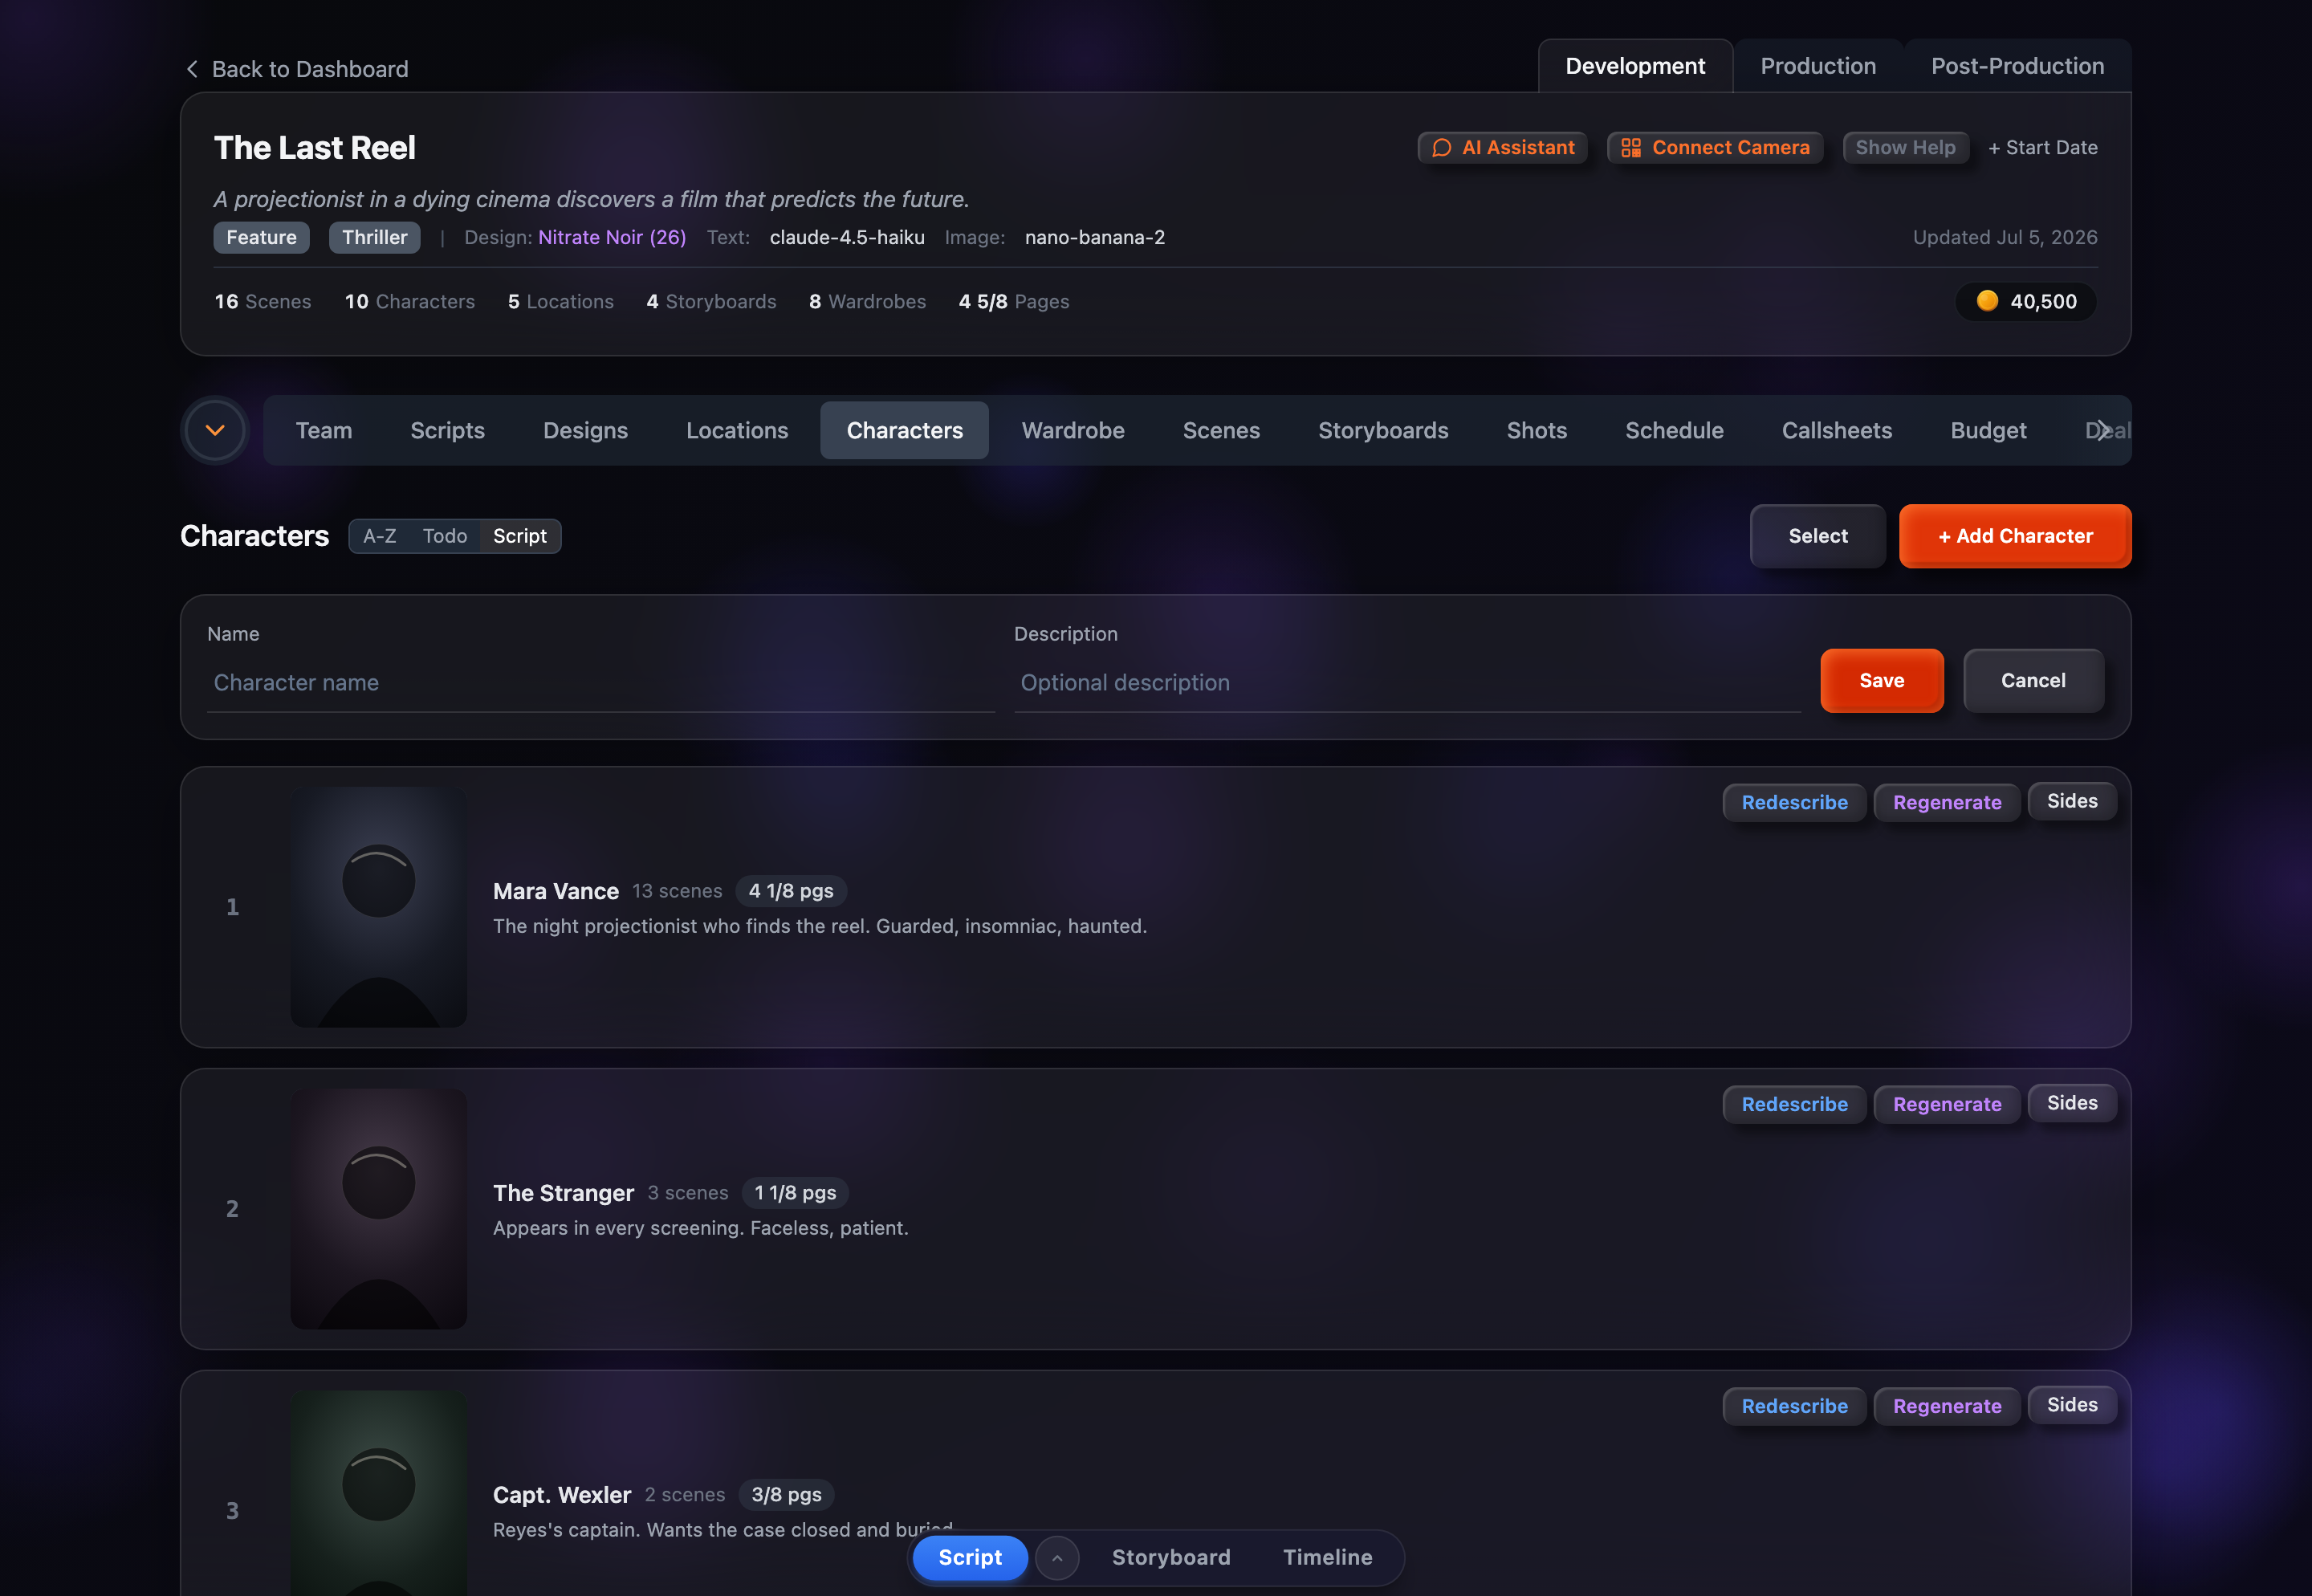Click the Mara Vance character name
Screen dimensions: 2312x1596
[x=556, y=891]
